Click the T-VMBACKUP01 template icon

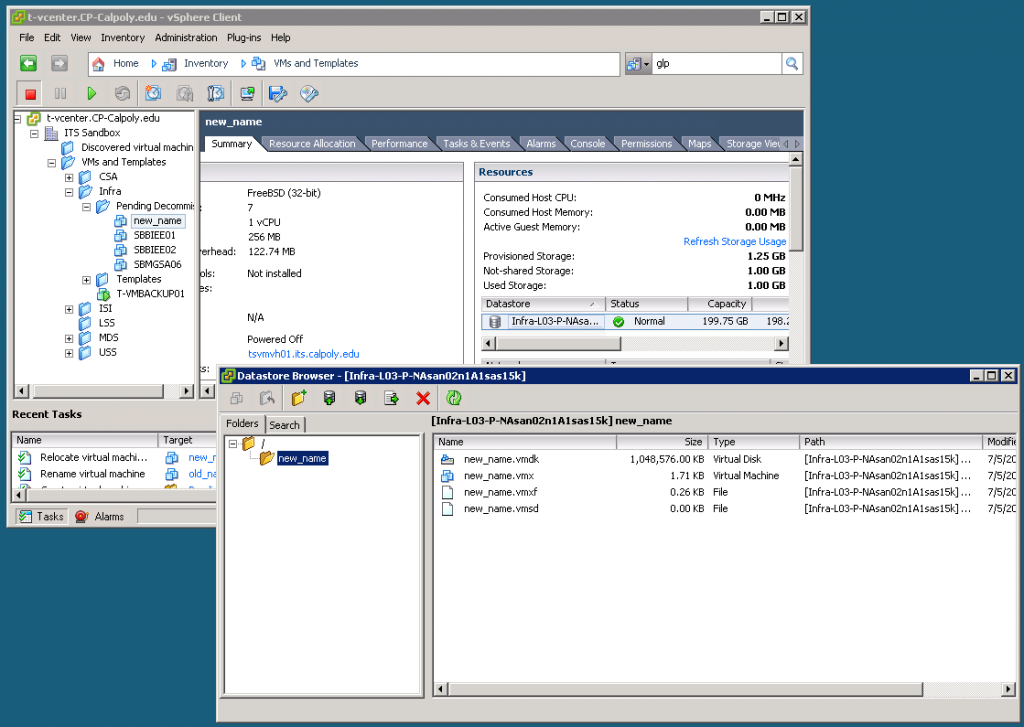[103, 294]
